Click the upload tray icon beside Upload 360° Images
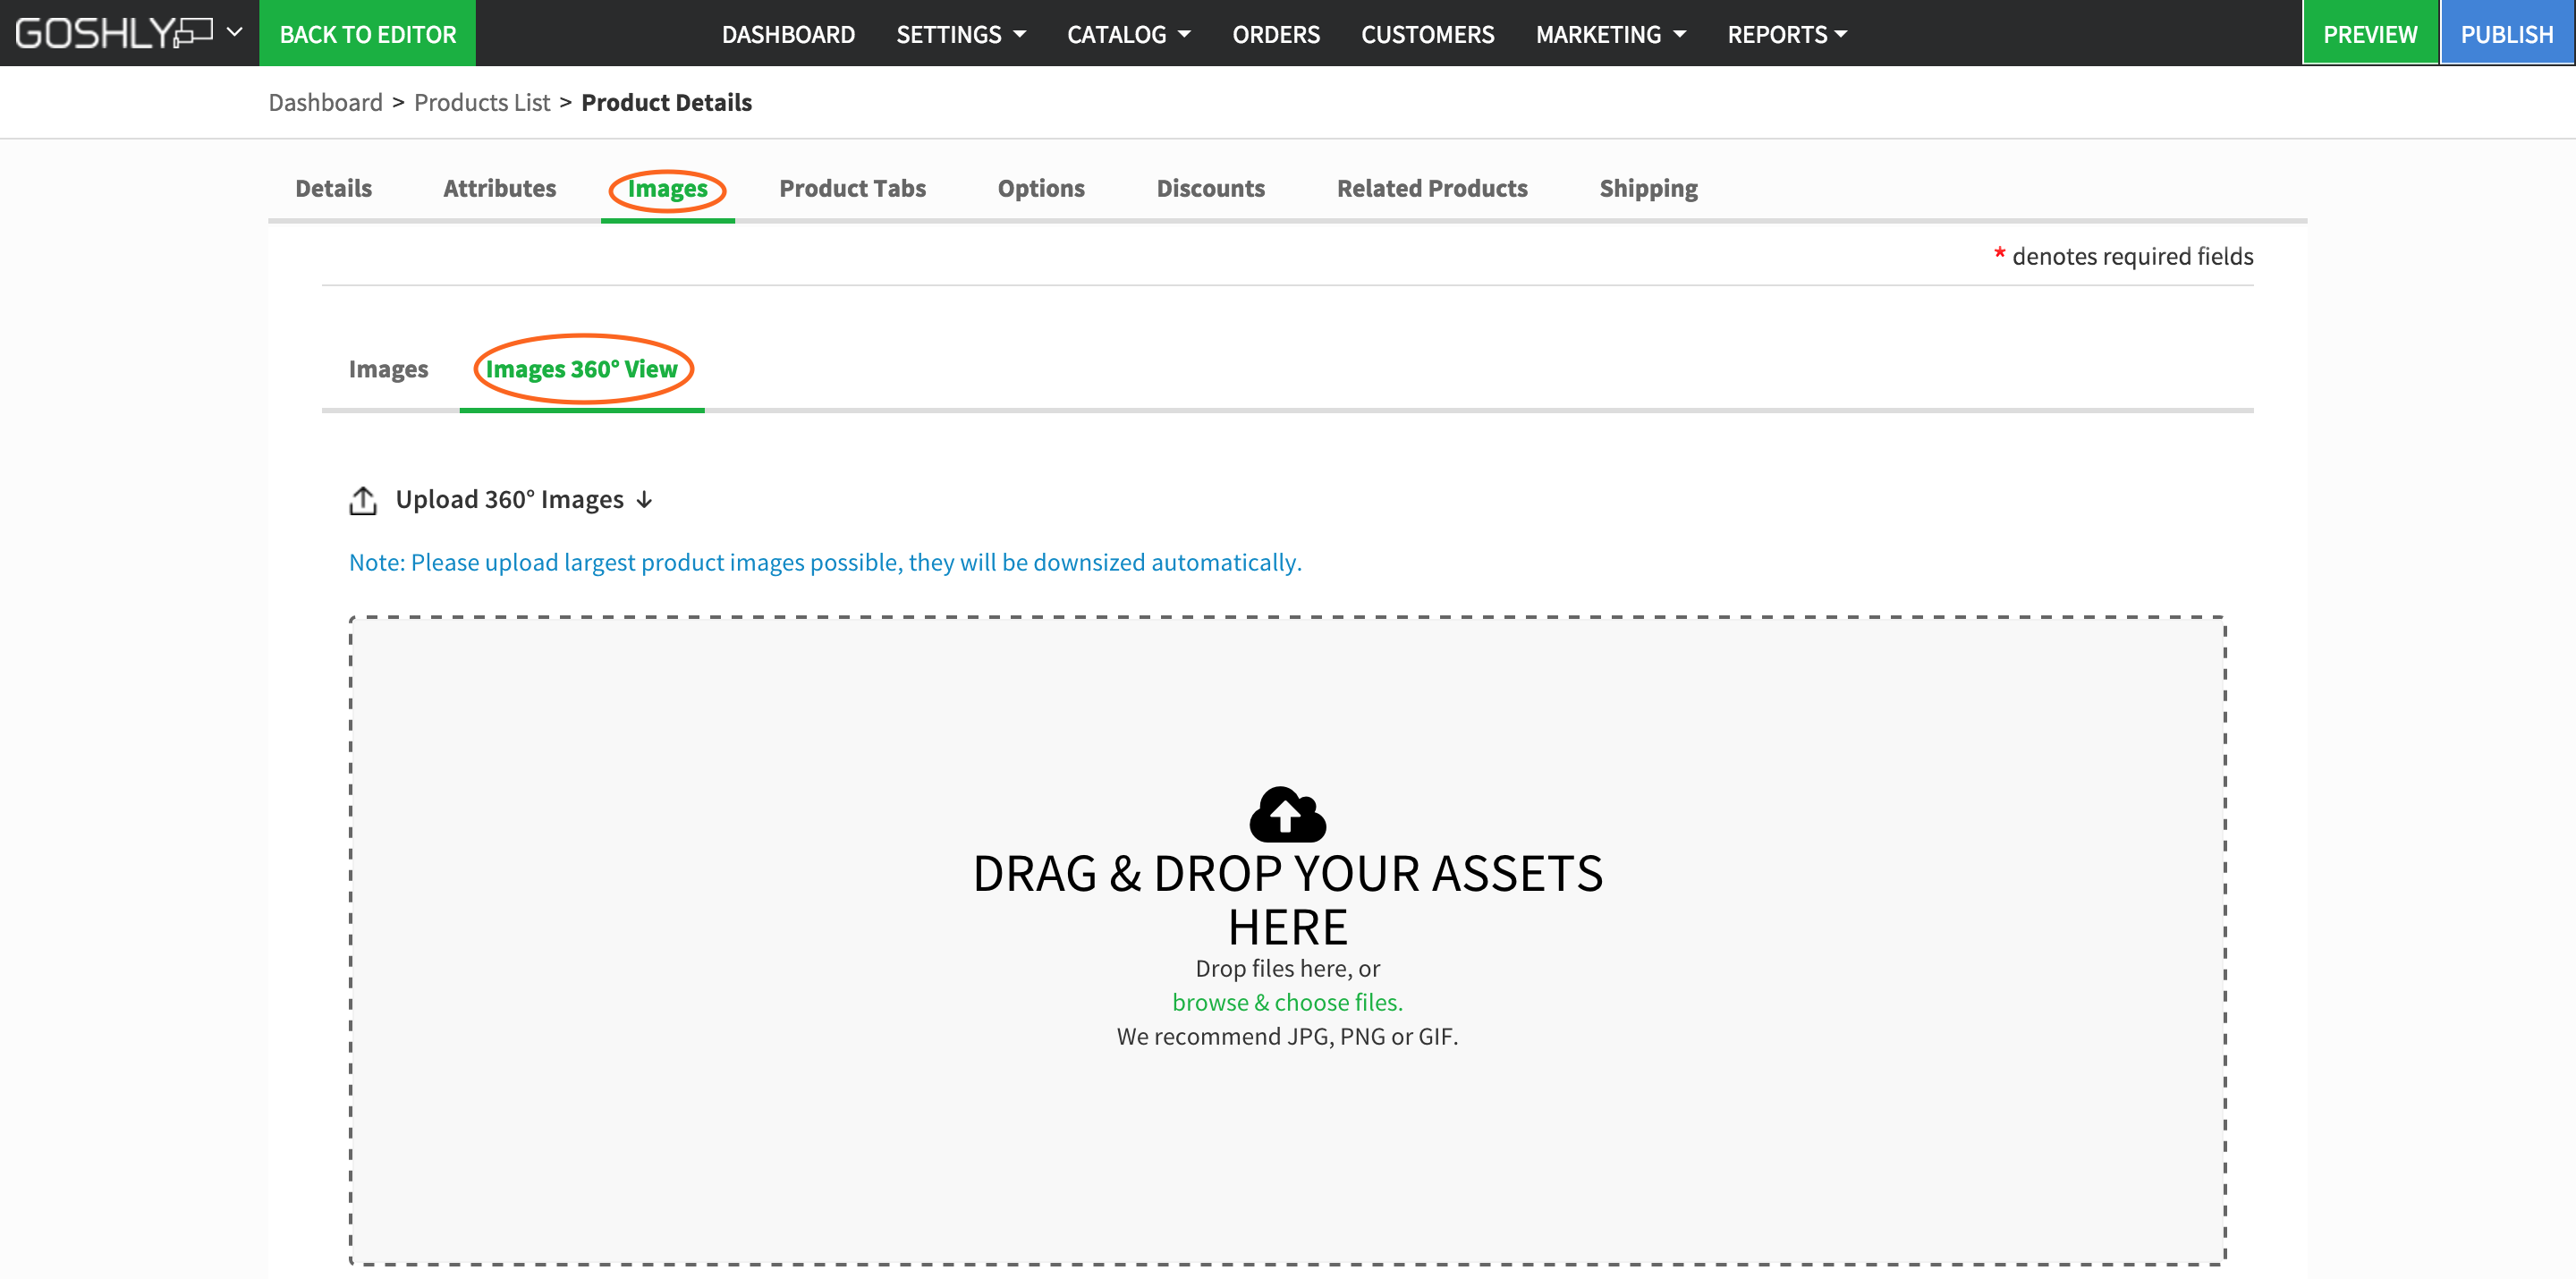The width and height of the screenshot is (2576, 1279). 363,500
